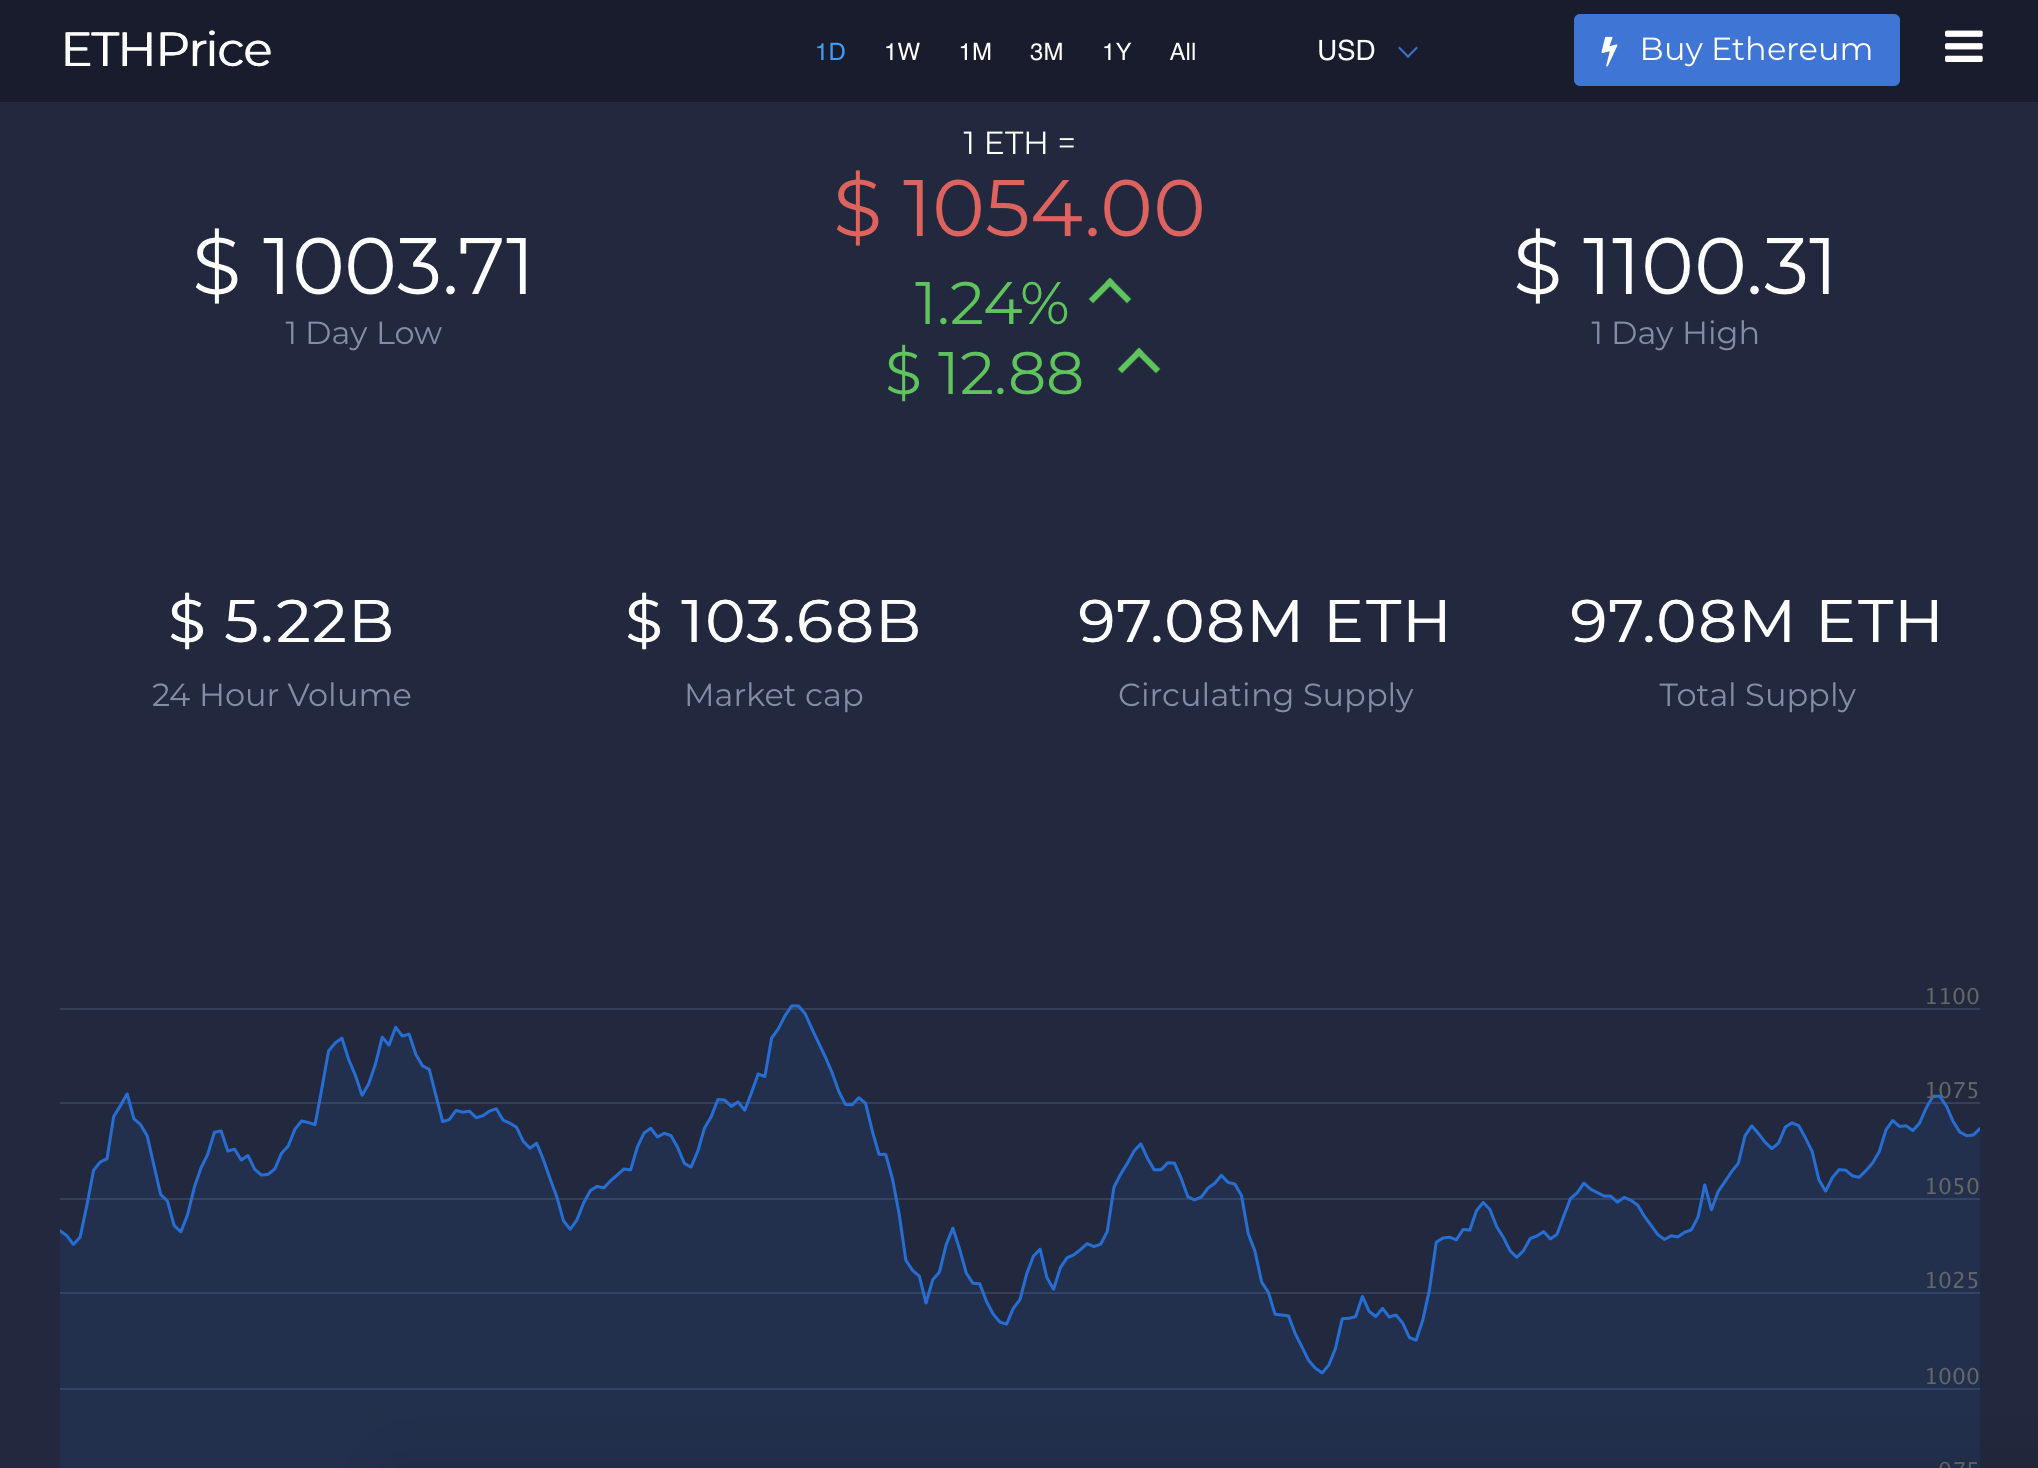The height and width of the screenshot is (1468, 2038).
Task: Click the Market cap figure
Action: tap(773, 621)
